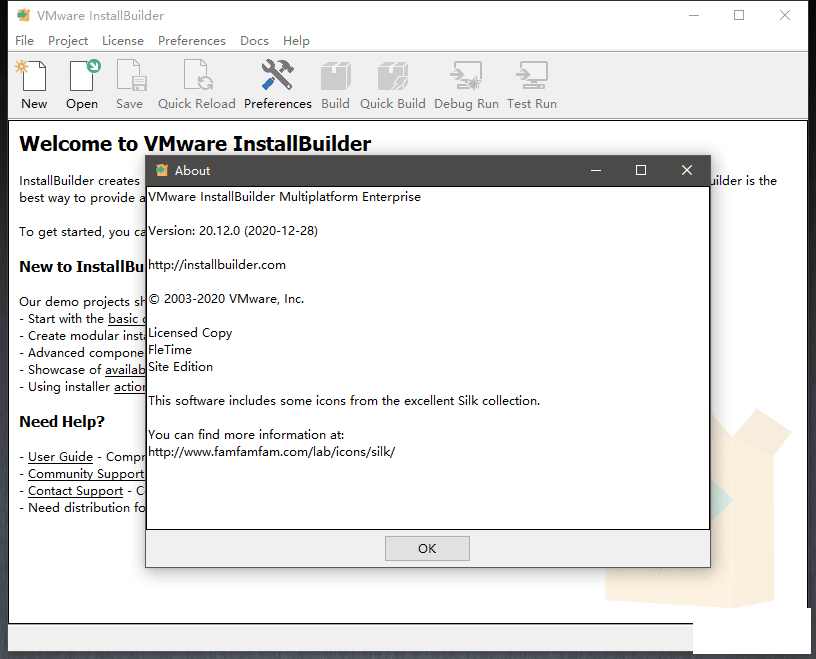Click the installer actions link
This screenshot has height=659, width=816.
(x=130, y=387)
